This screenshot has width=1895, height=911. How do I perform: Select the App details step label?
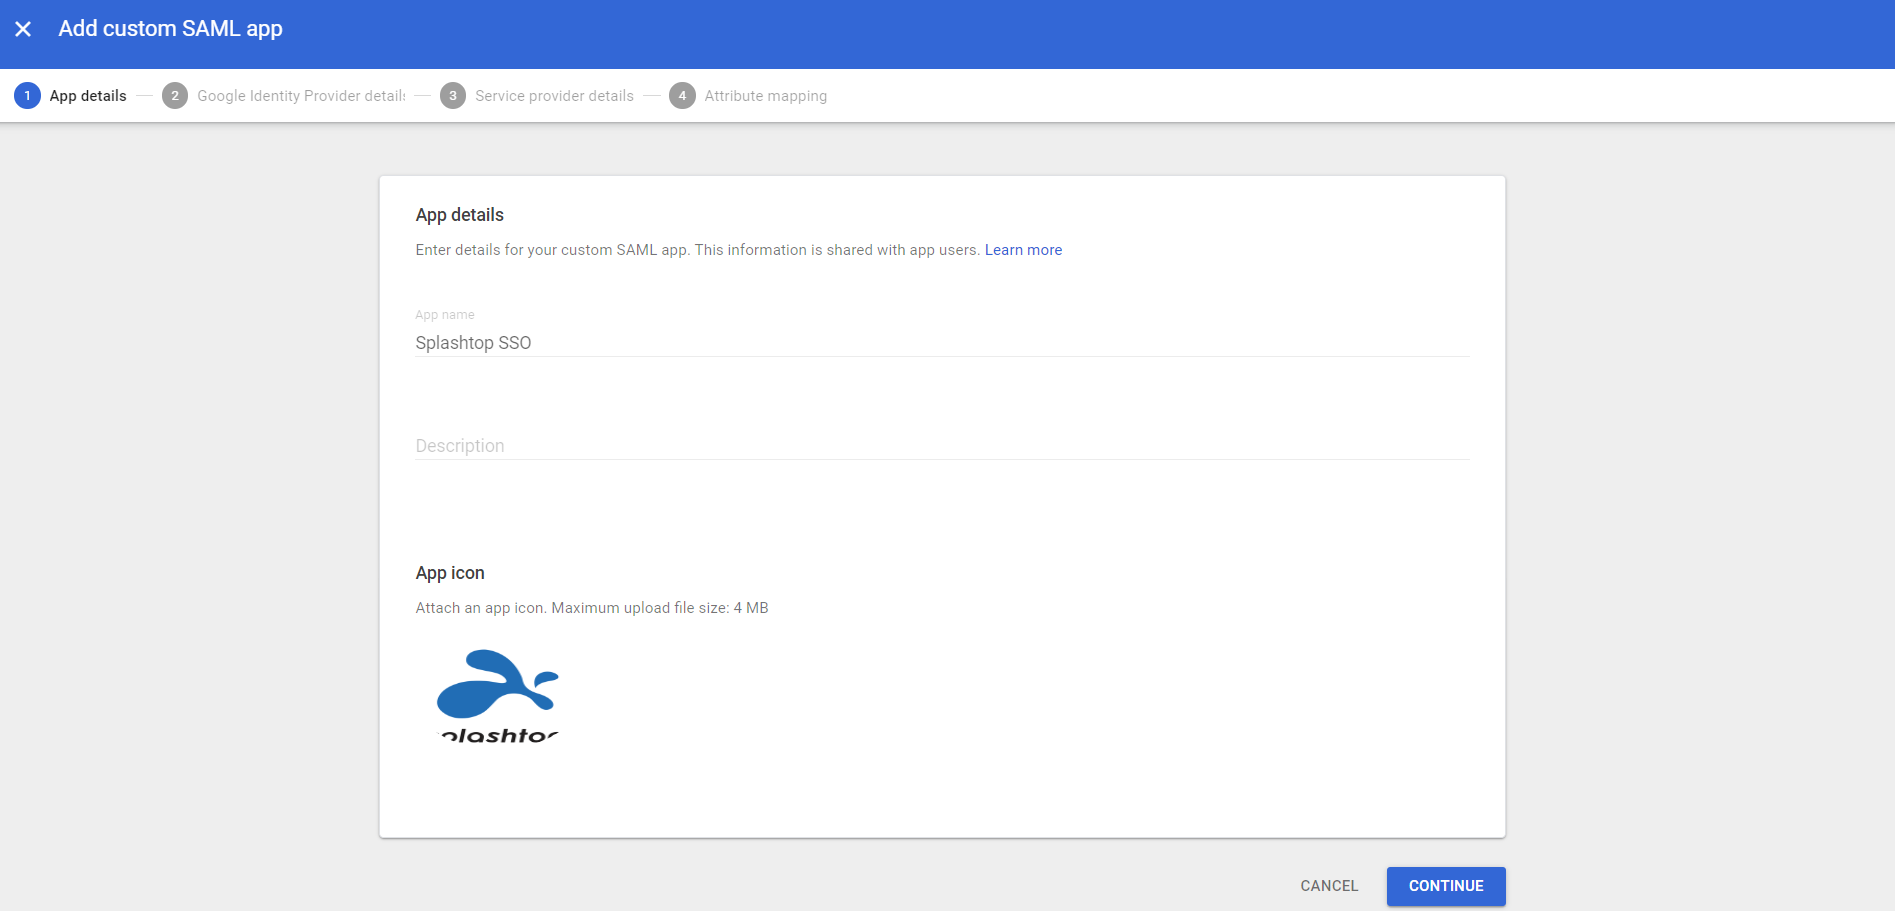[88, 96]
